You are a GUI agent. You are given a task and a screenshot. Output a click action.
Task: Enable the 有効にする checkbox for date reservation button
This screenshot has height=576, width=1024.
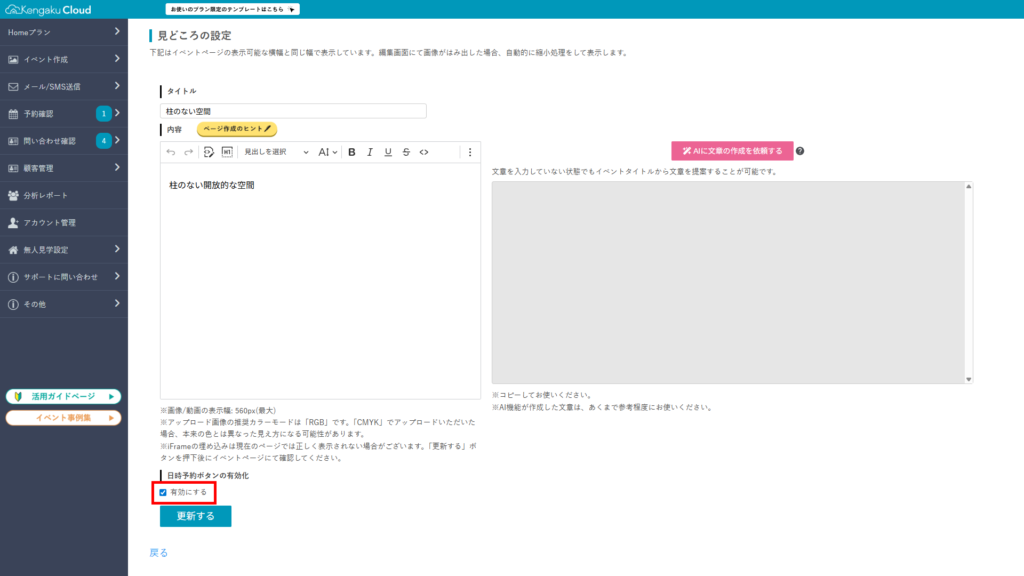coord(165,491)
